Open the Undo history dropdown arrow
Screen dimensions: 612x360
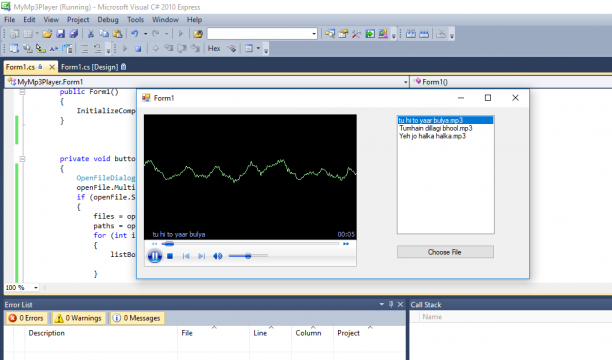click(145, 34)
